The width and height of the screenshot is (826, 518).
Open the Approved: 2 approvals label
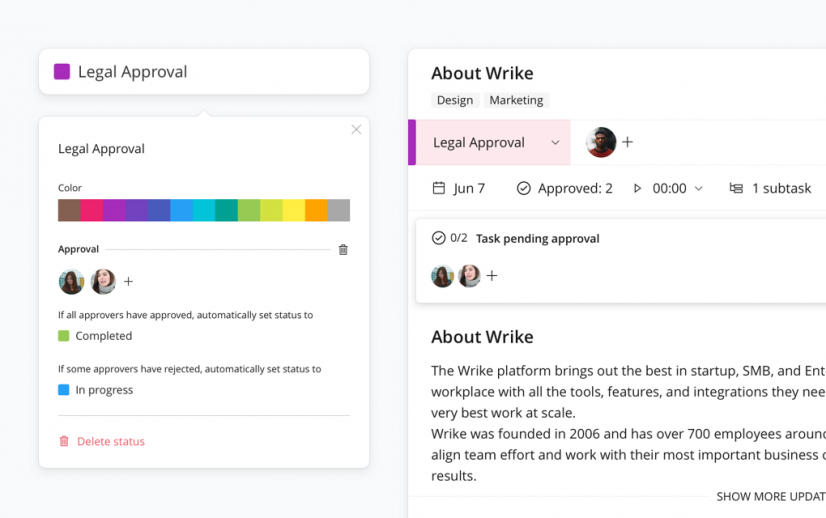point(575,189)
